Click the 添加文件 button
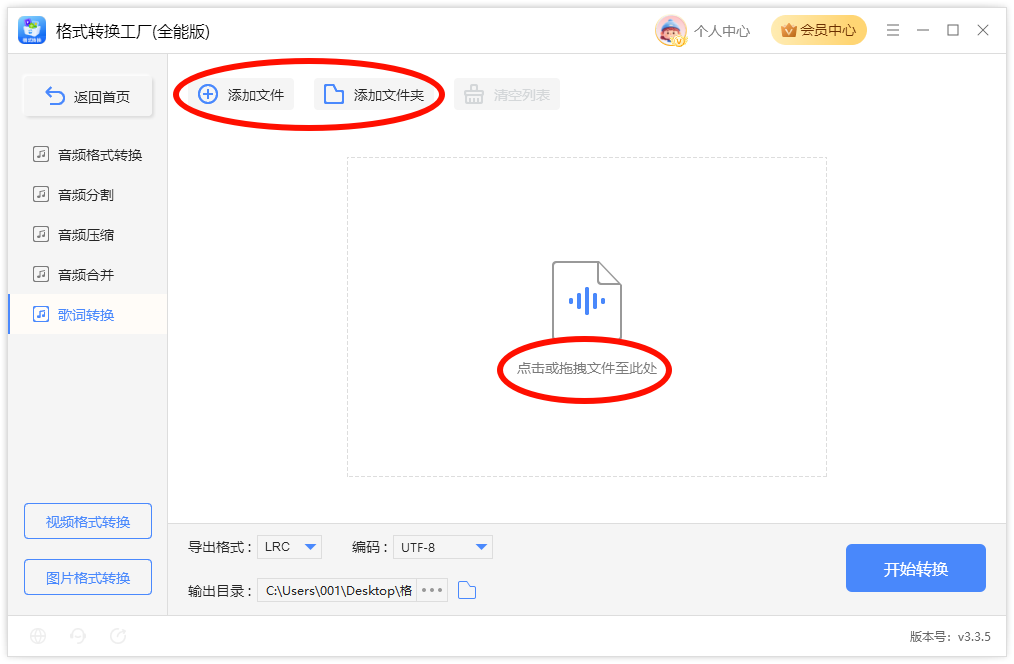This screenshot has height=664, width=1014. [x=241, y=94]
